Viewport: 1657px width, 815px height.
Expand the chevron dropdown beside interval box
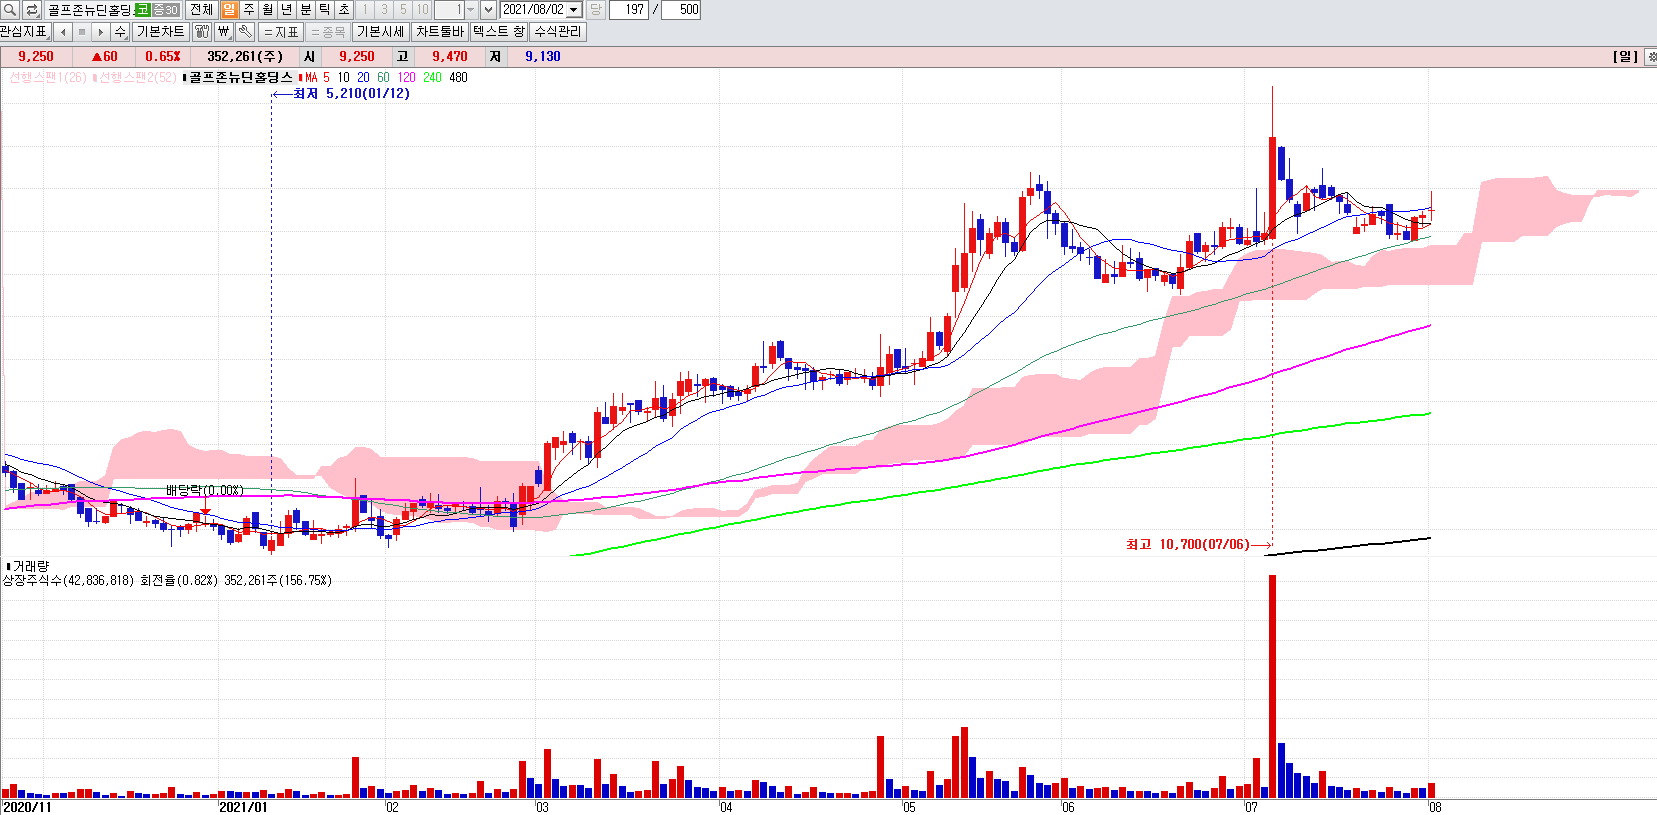pyautogui.click(x=488, y=10)
